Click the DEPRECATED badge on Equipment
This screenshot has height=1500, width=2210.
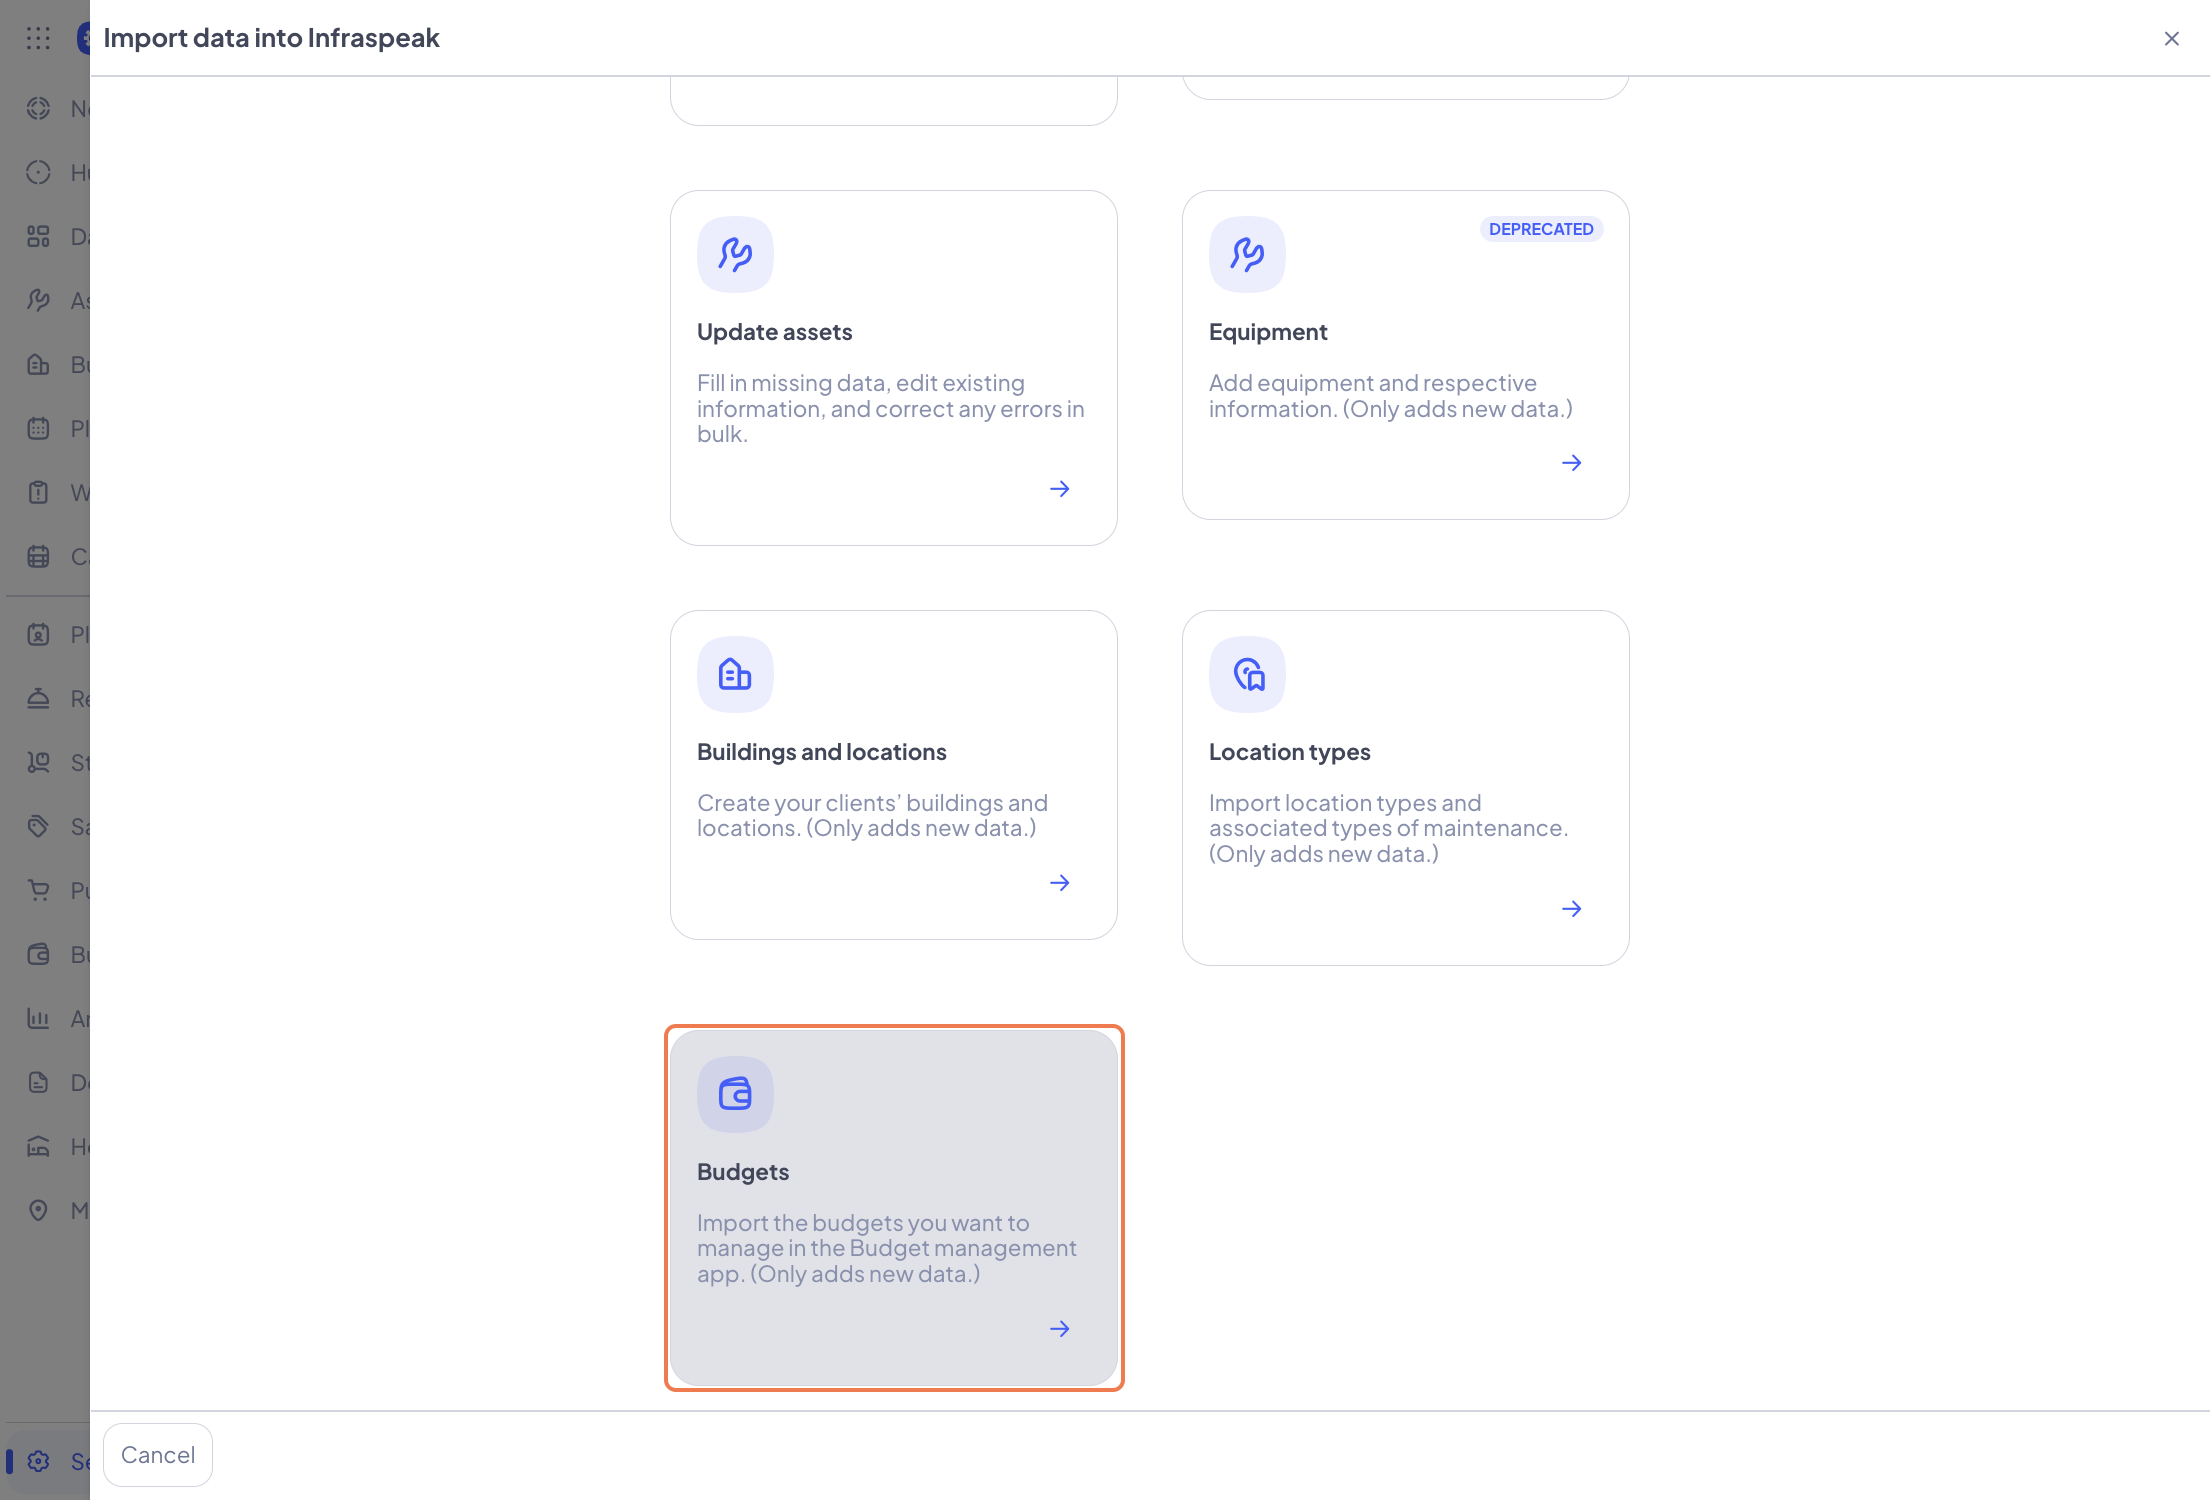(x=1540, y=229)
